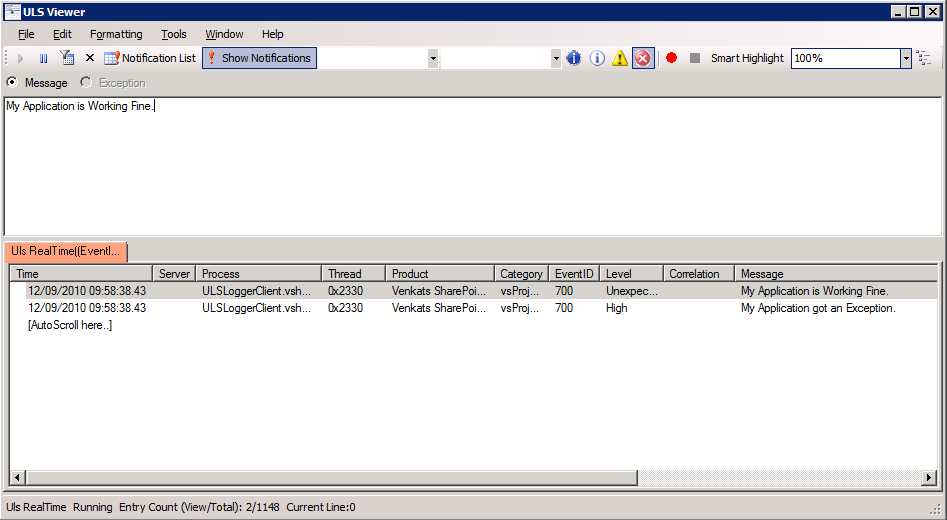Pause the real-time trace
The height and width of the screenshot is (520, 947).
pos(43,59)
